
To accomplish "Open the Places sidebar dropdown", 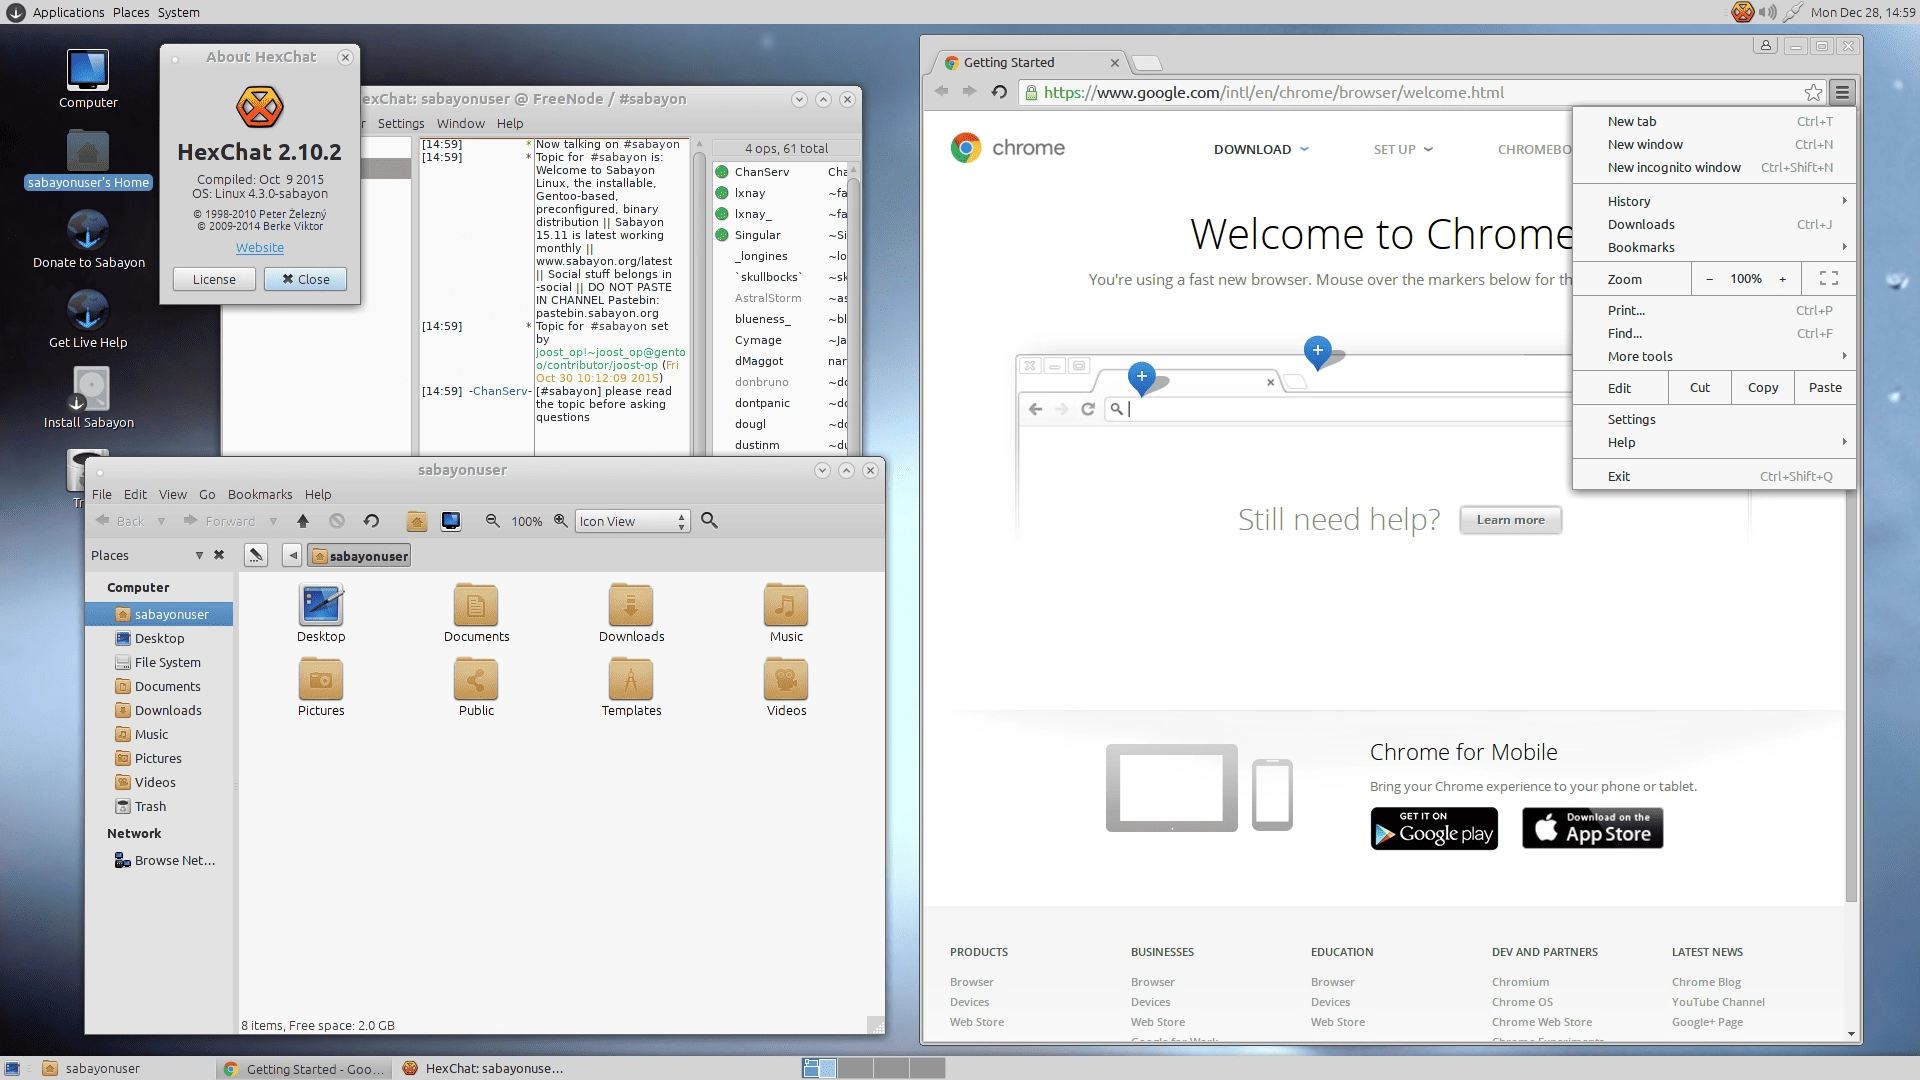I will [199, 555].
